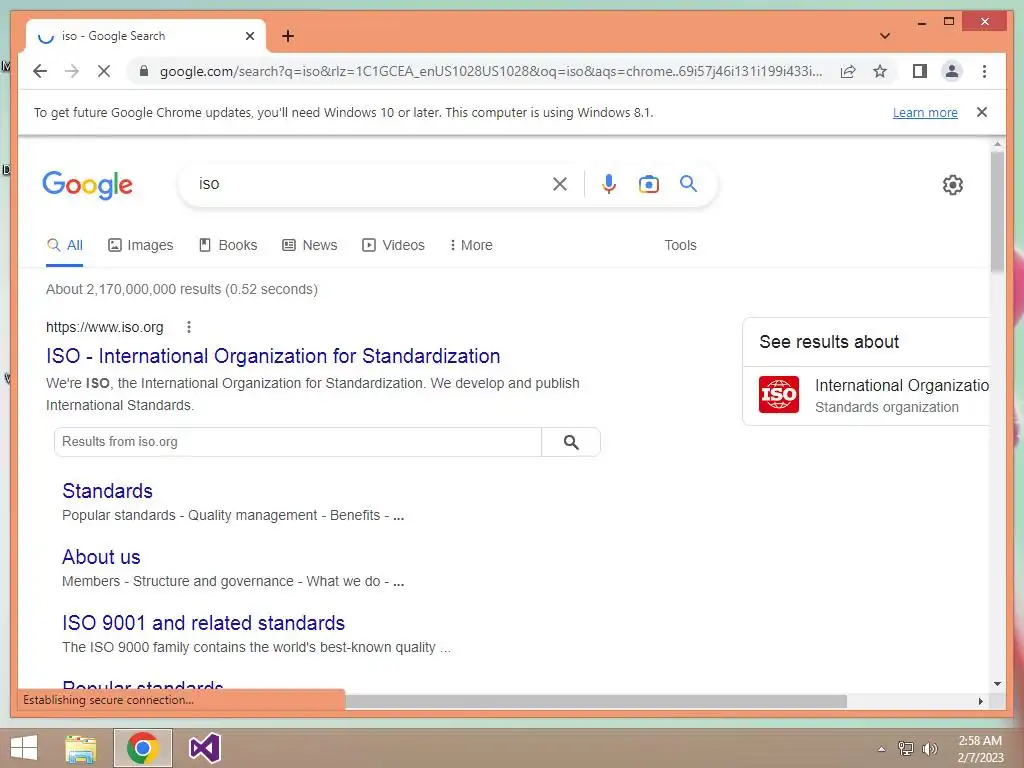Switch to the News tab
The image size is (1024, 768).
(x=310, y=246)
